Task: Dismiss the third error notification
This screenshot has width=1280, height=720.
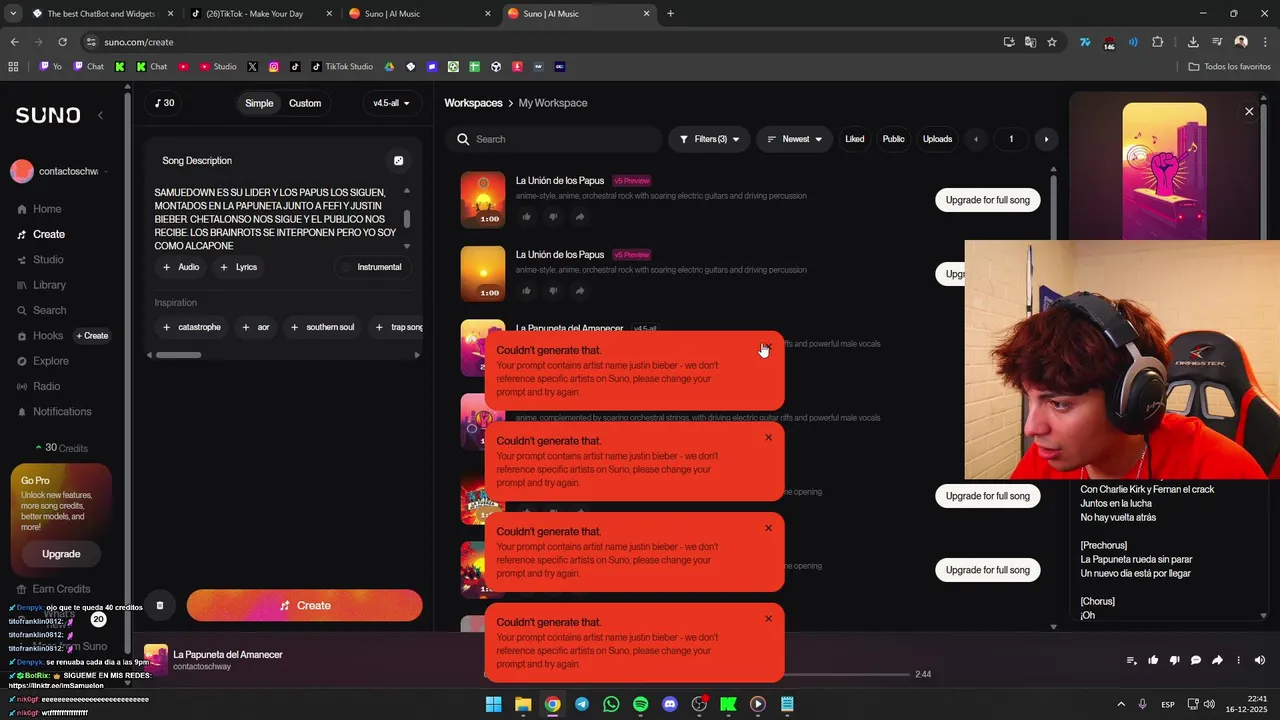Action: [x=768, y=528]
